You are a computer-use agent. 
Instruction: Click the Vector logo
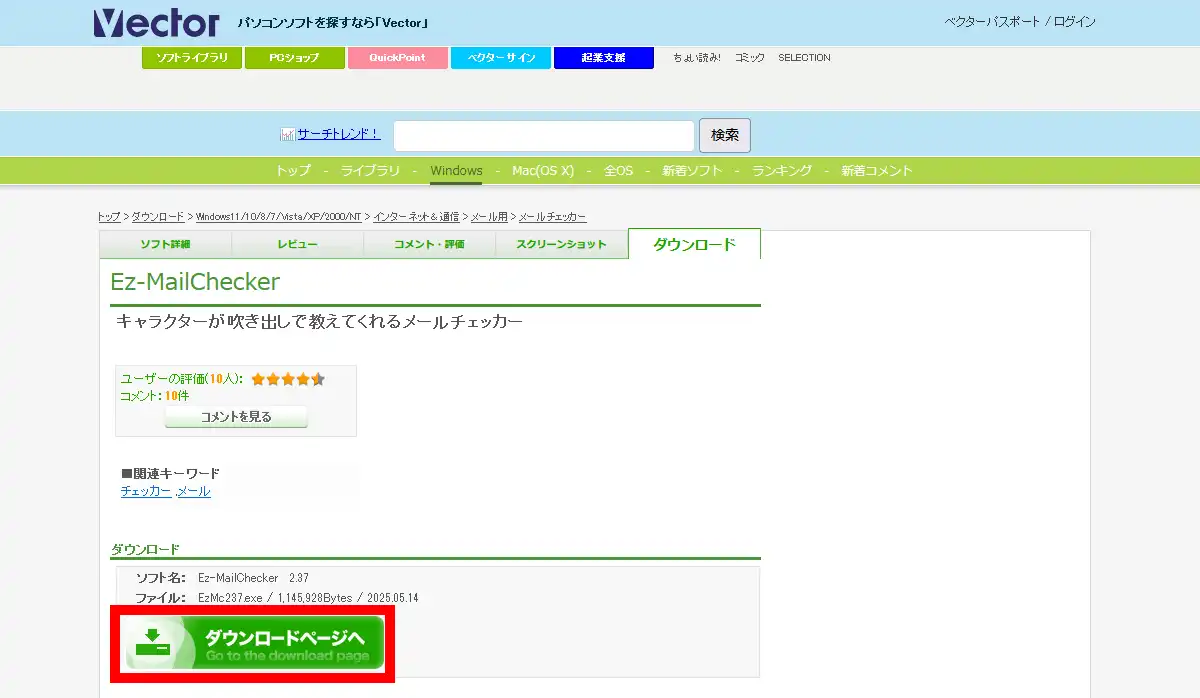[x=155, y=22]
